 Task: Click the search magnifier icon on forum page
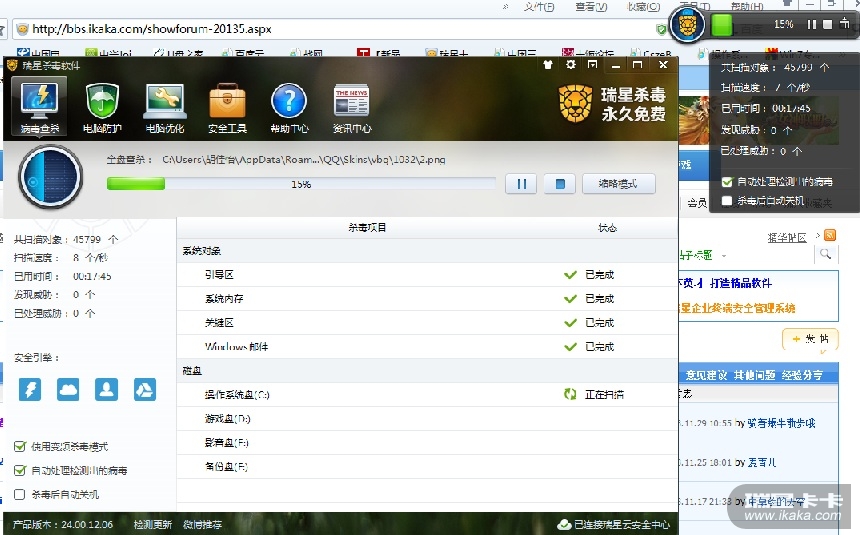pyautogui.click(x=825, y=254)
